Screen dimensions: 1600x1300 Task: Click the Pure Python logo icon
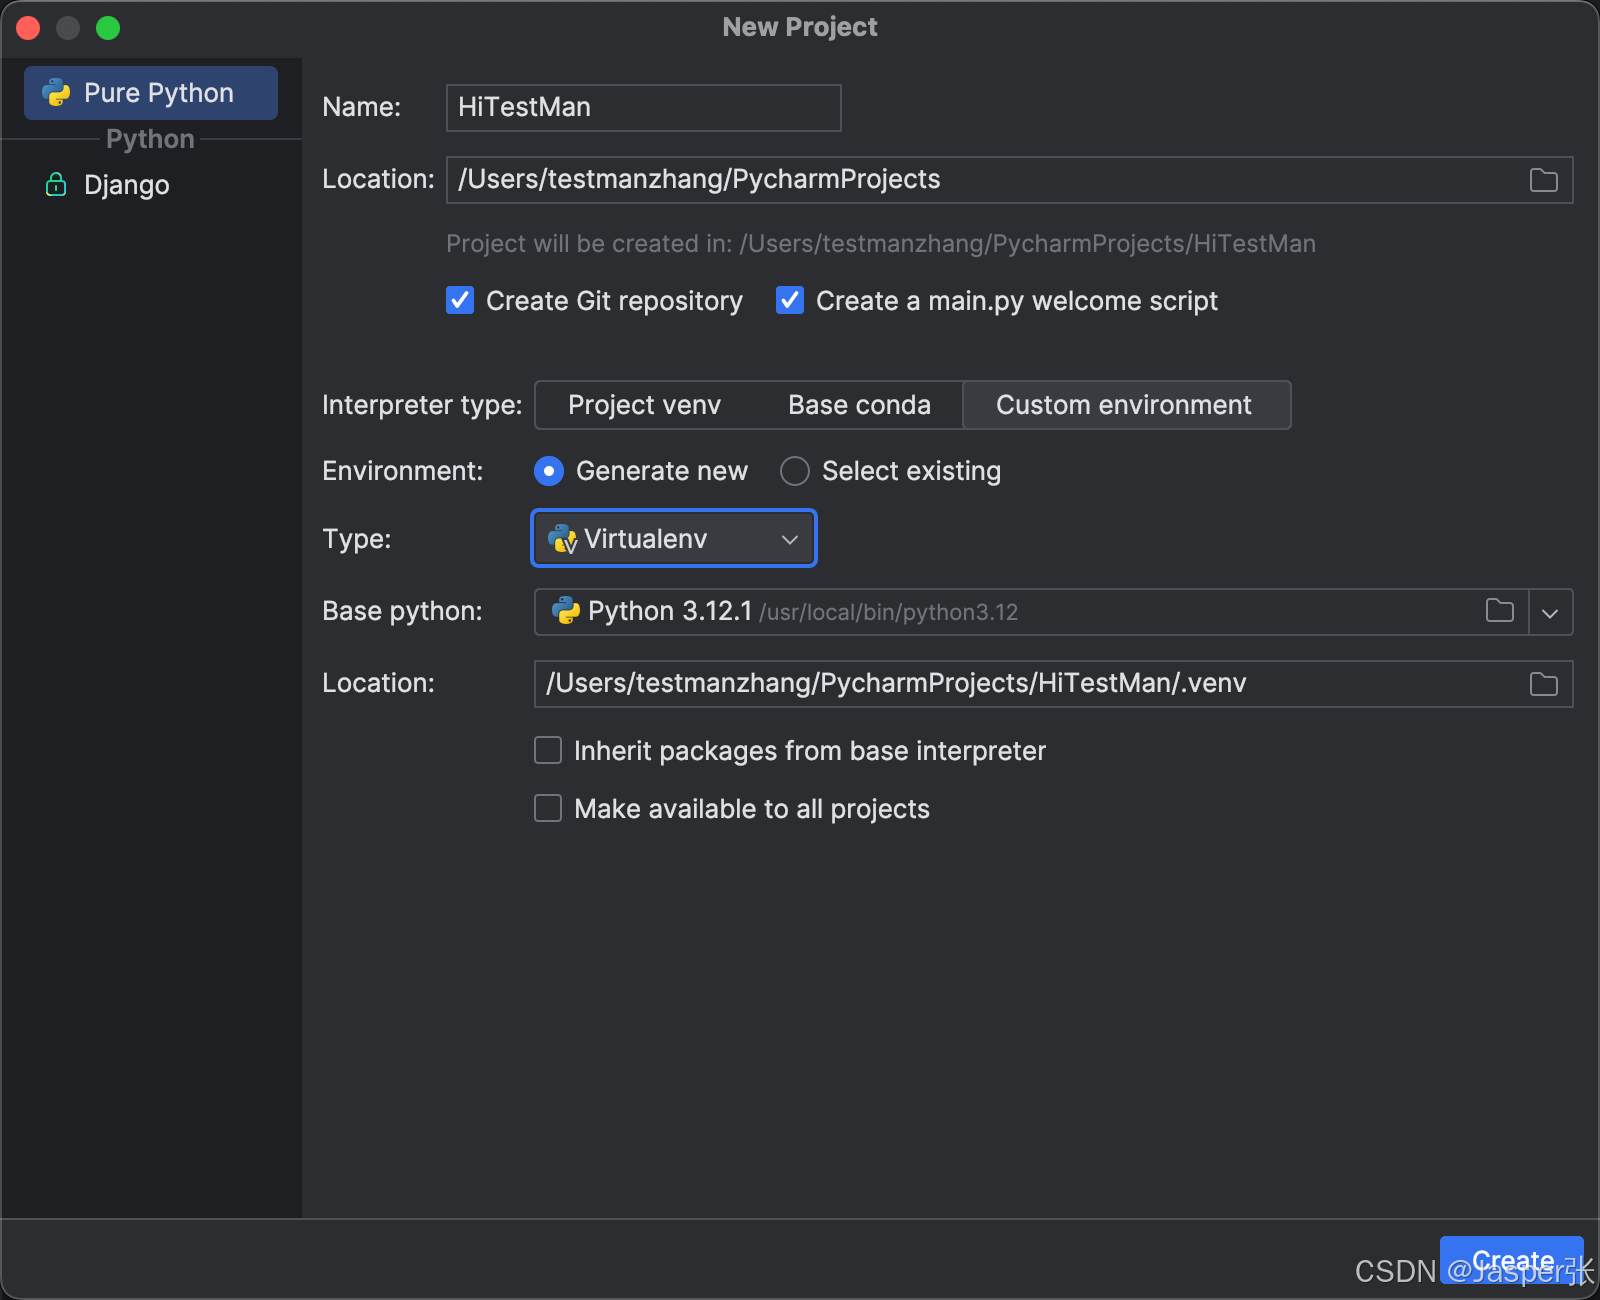[x=56, y=93]
